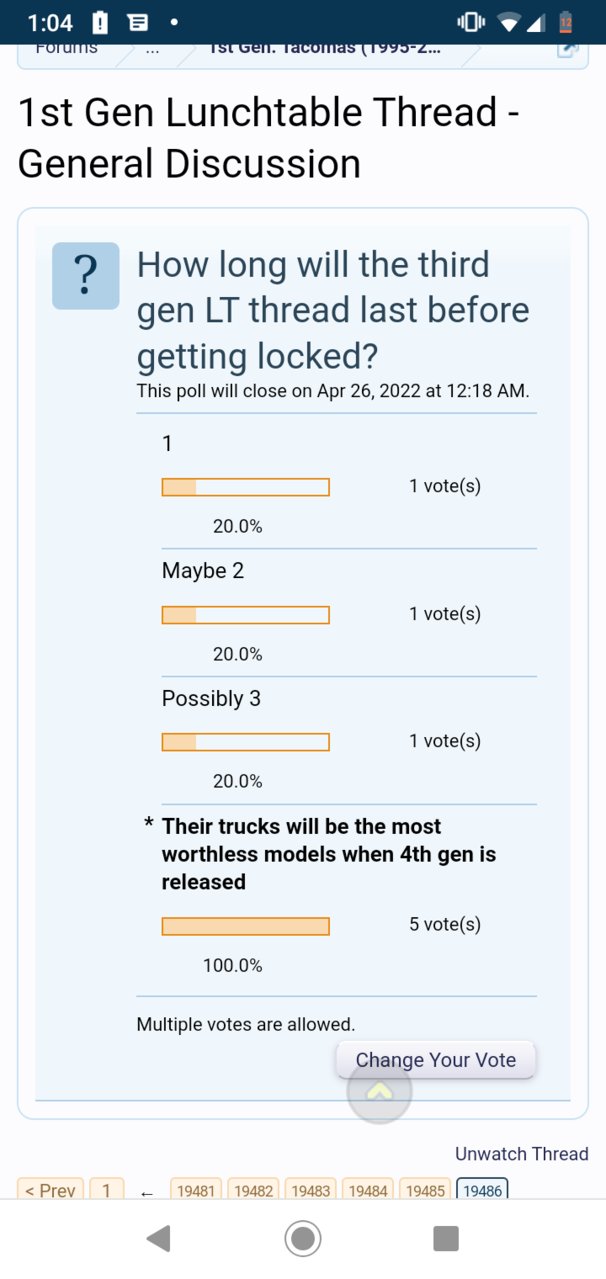Tap the Android back triangle icon
This screenshot has height=1279, width=606.
pyautogui.click(x=158, y=1239)
